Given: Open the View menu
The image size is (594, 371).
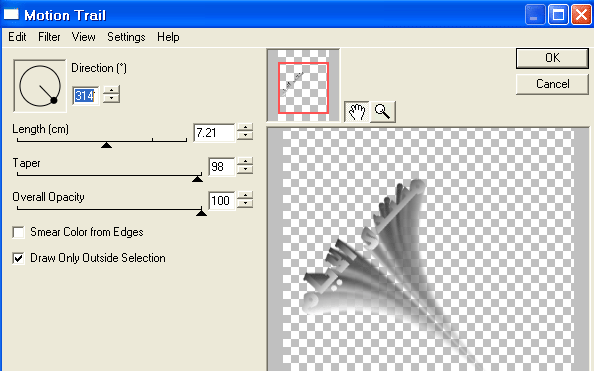Looking at the screenshot, I should tap(84, 37).
